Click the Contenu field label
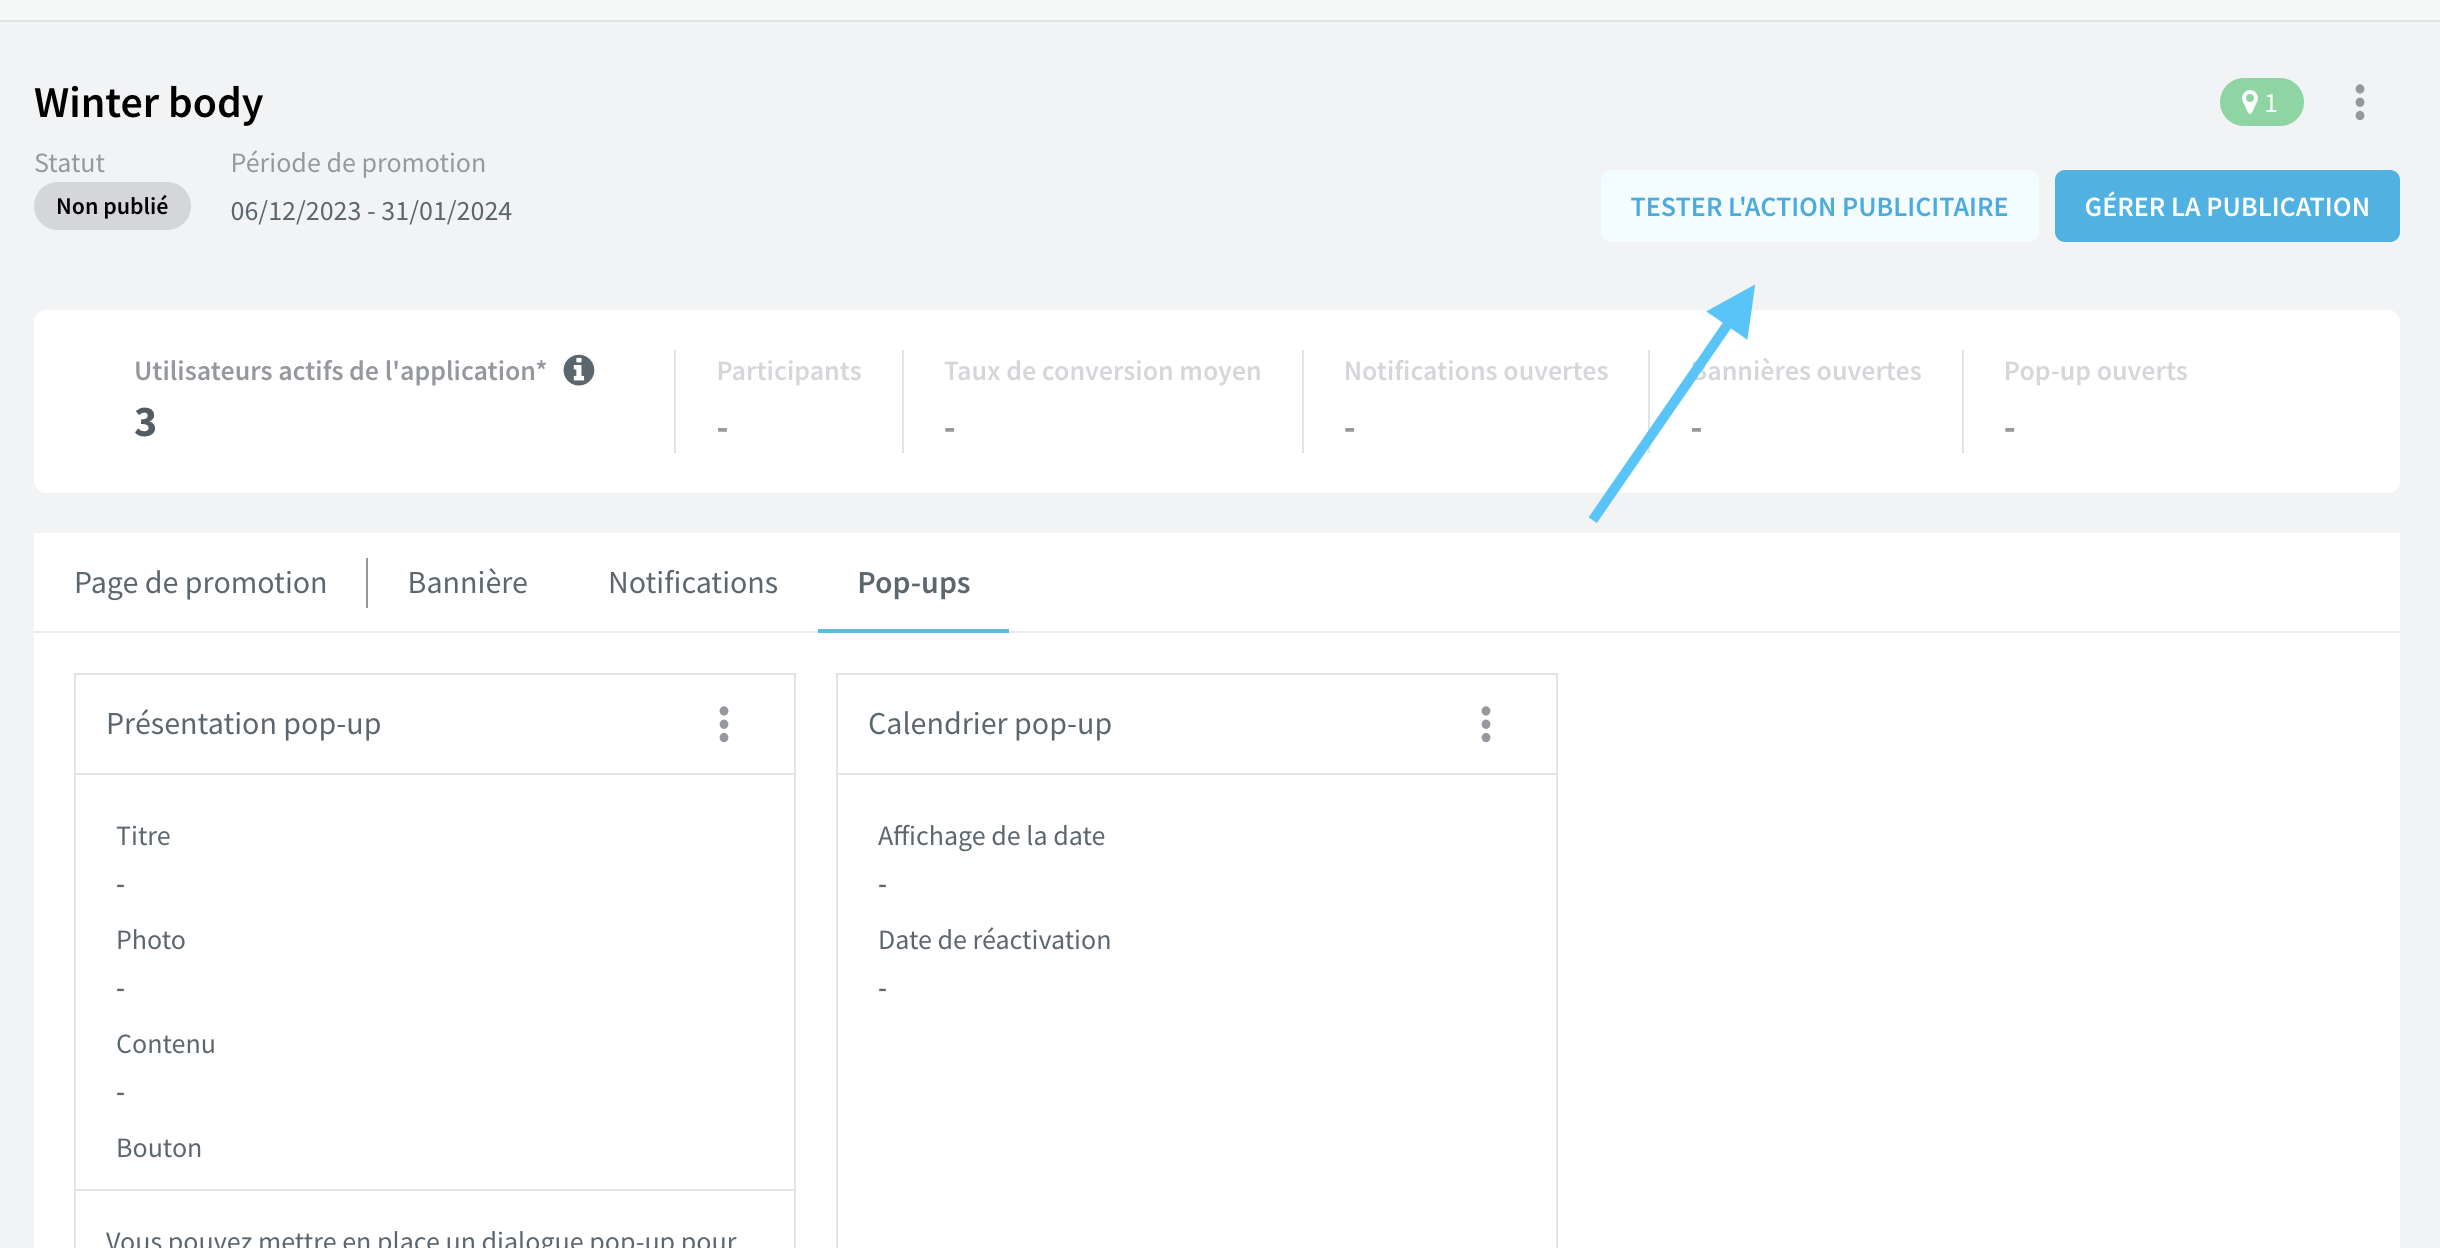The height and width of the screenshot is (1248, 2440). click(166, 1044)
